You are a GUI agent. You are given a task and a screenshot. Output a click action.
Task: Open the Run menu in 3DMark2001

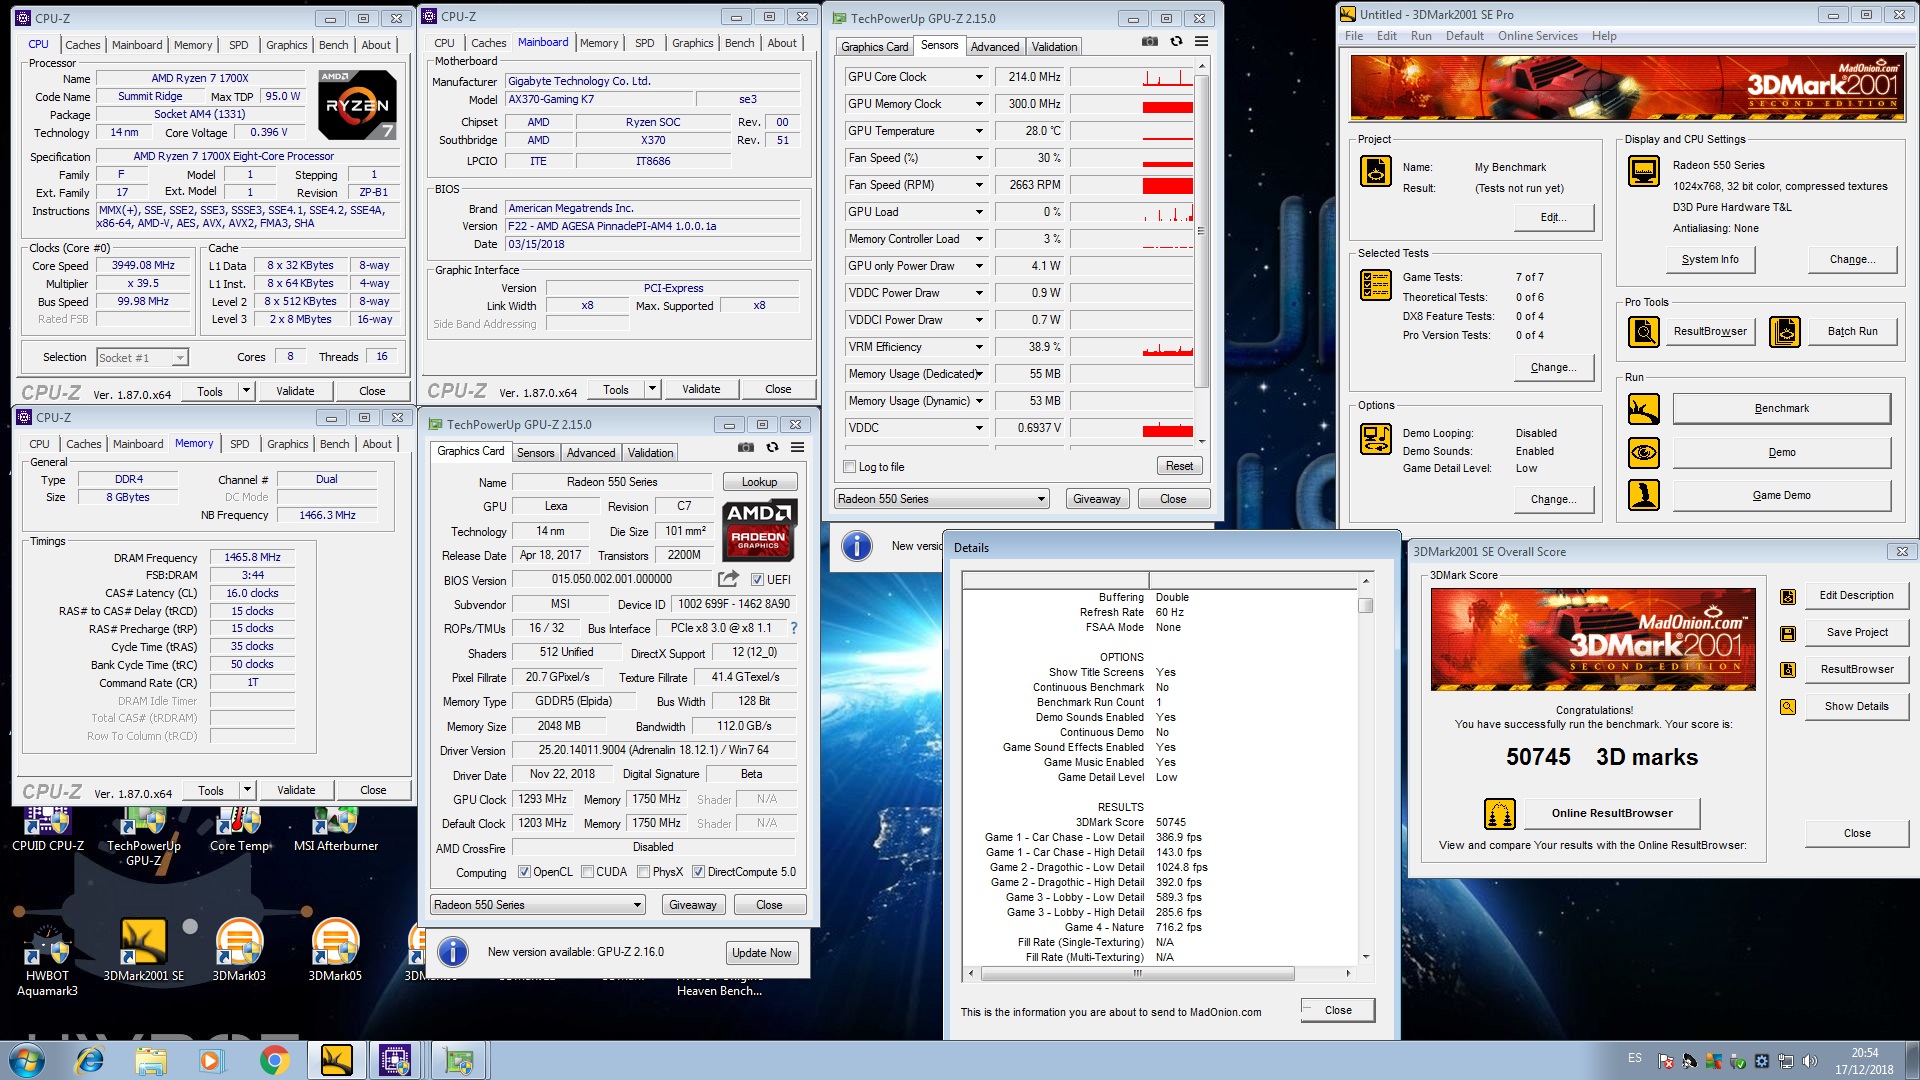[x=1421, y=36]
